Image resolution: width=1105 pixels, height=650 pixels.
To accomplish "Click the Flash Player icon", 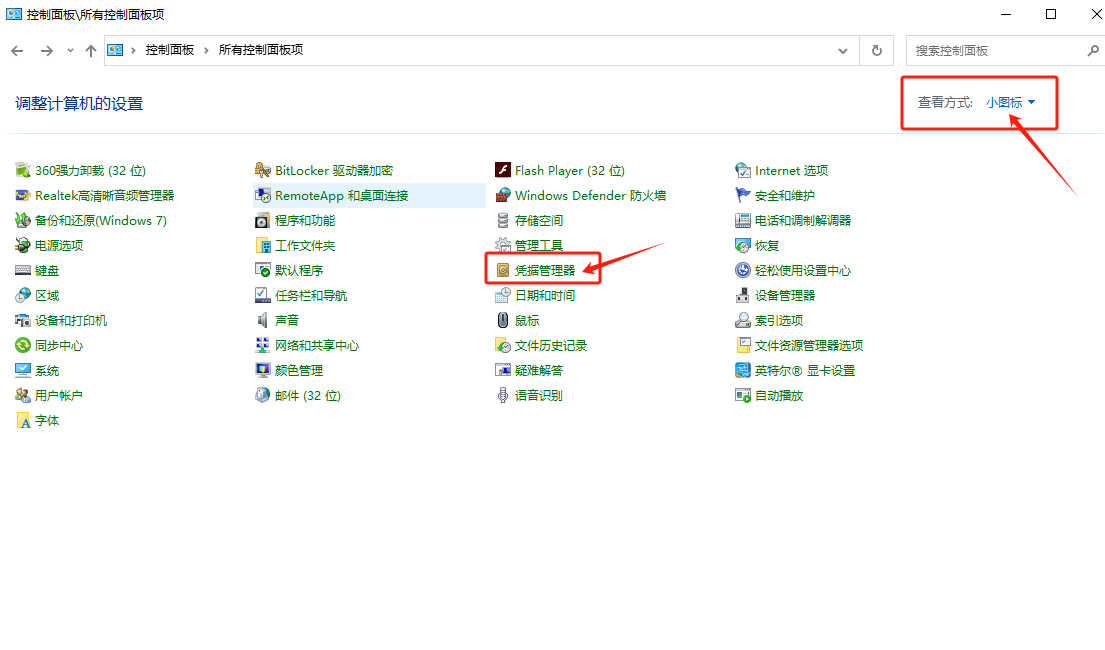I will pos(502,171).
